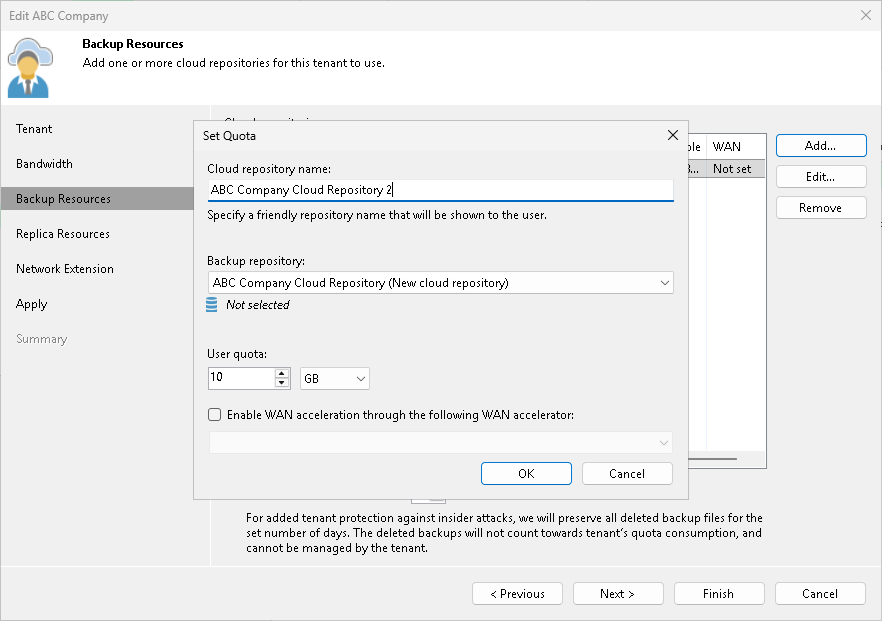Click the Cloud repository name text field
Viewport: 882px width, 621px height.
coord(440,189)
